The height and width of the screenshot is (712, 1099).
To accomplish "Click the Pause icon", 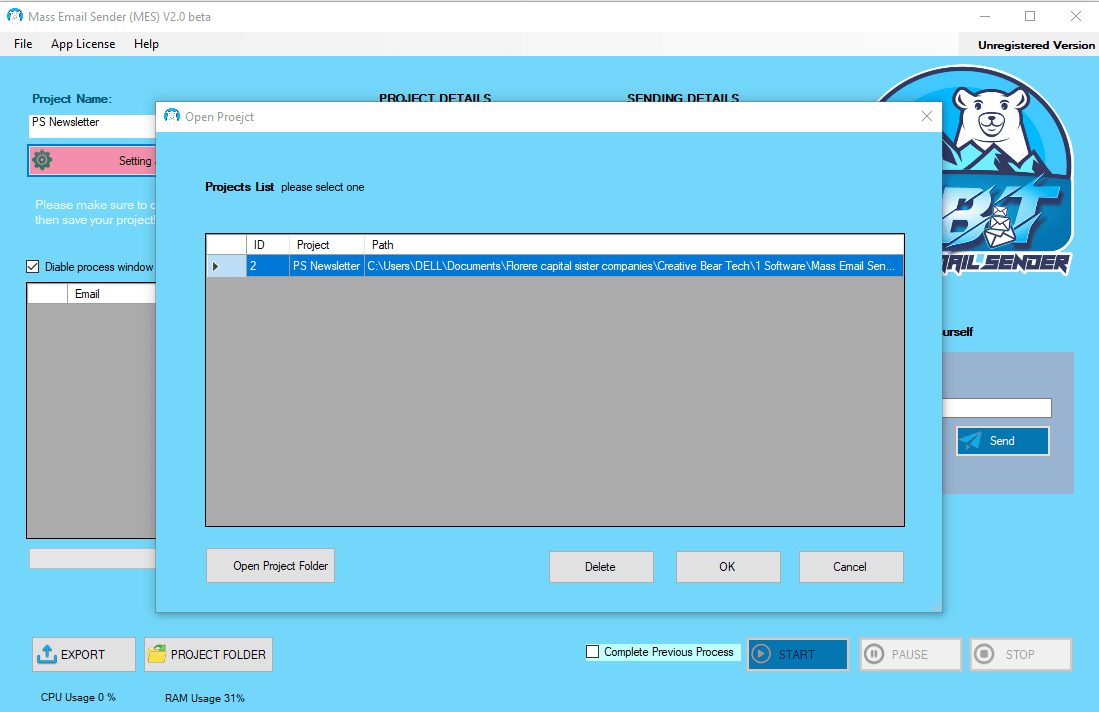I will pyautogui.click(x=874, y=654).
